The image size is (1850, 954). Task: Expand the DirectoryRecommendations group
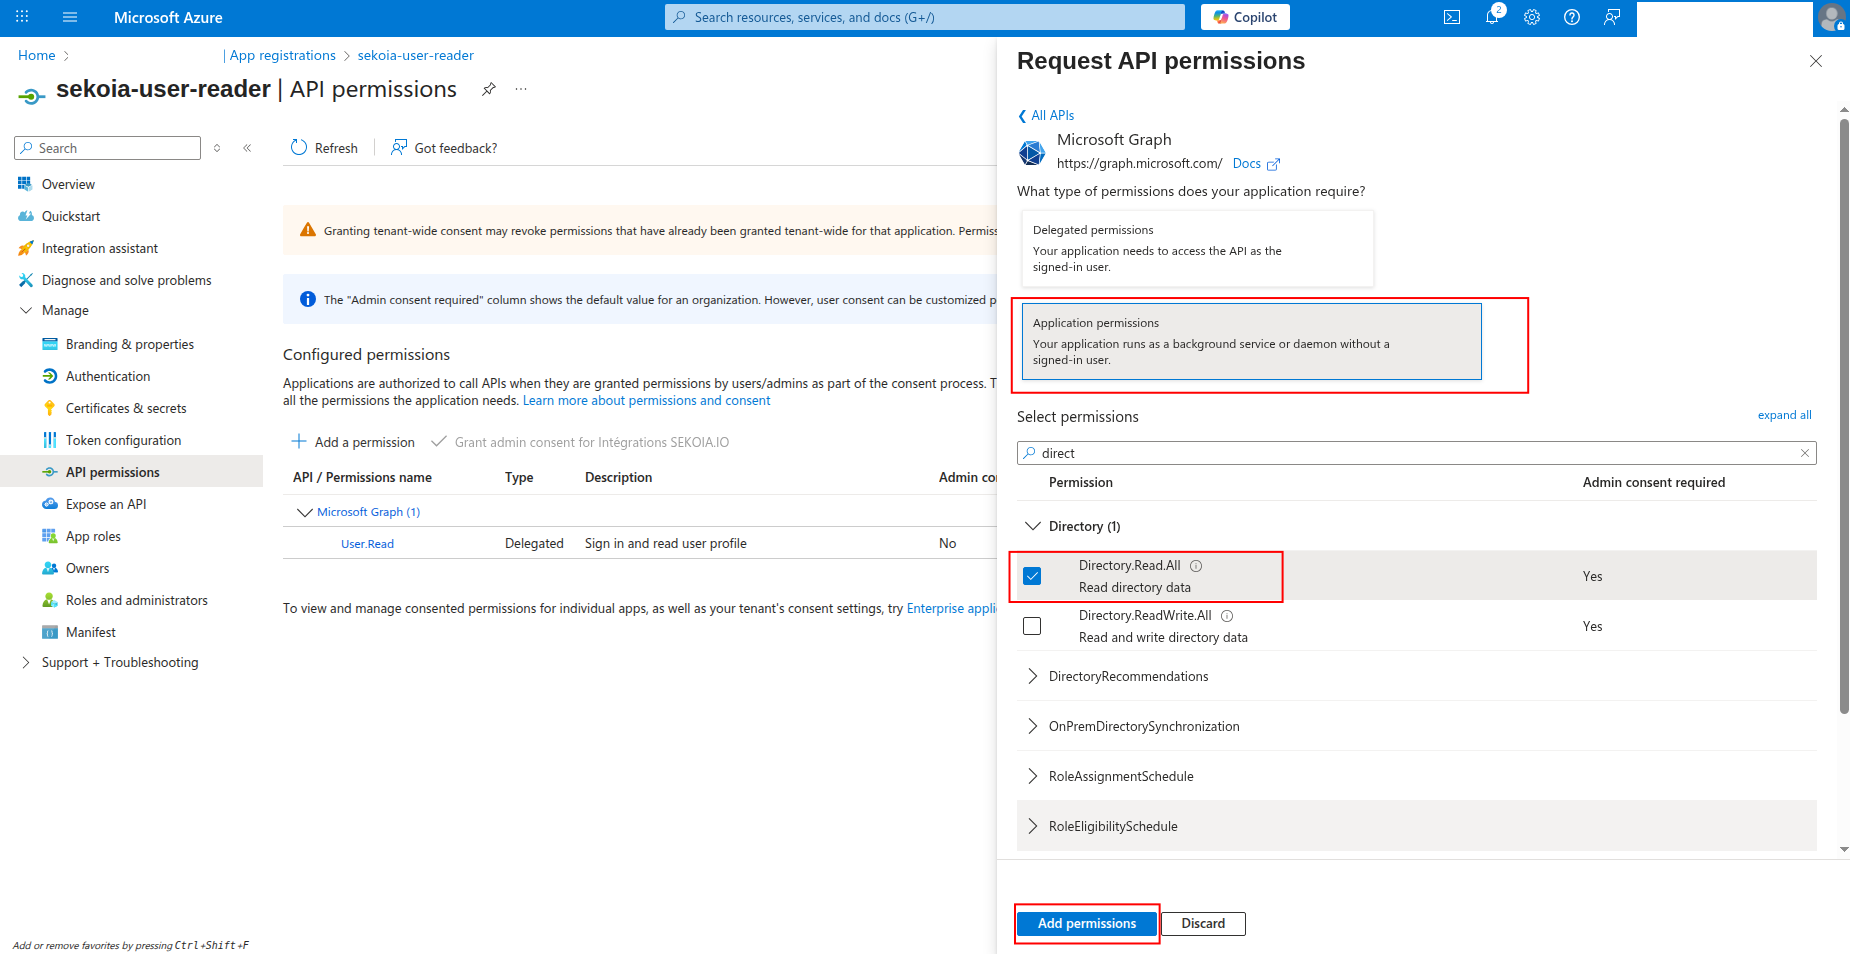coord(1032,676)
